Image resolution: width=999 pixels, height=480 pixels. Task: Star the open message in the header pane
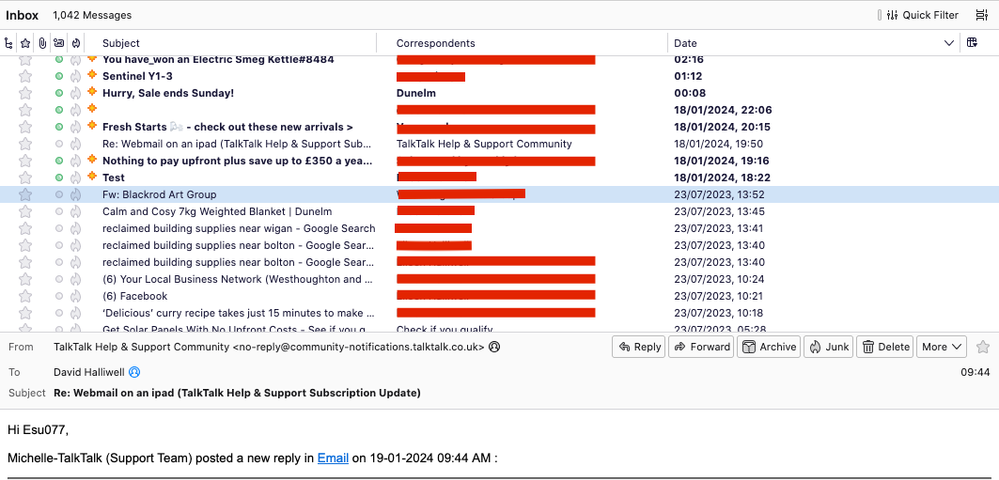[983, 347]
